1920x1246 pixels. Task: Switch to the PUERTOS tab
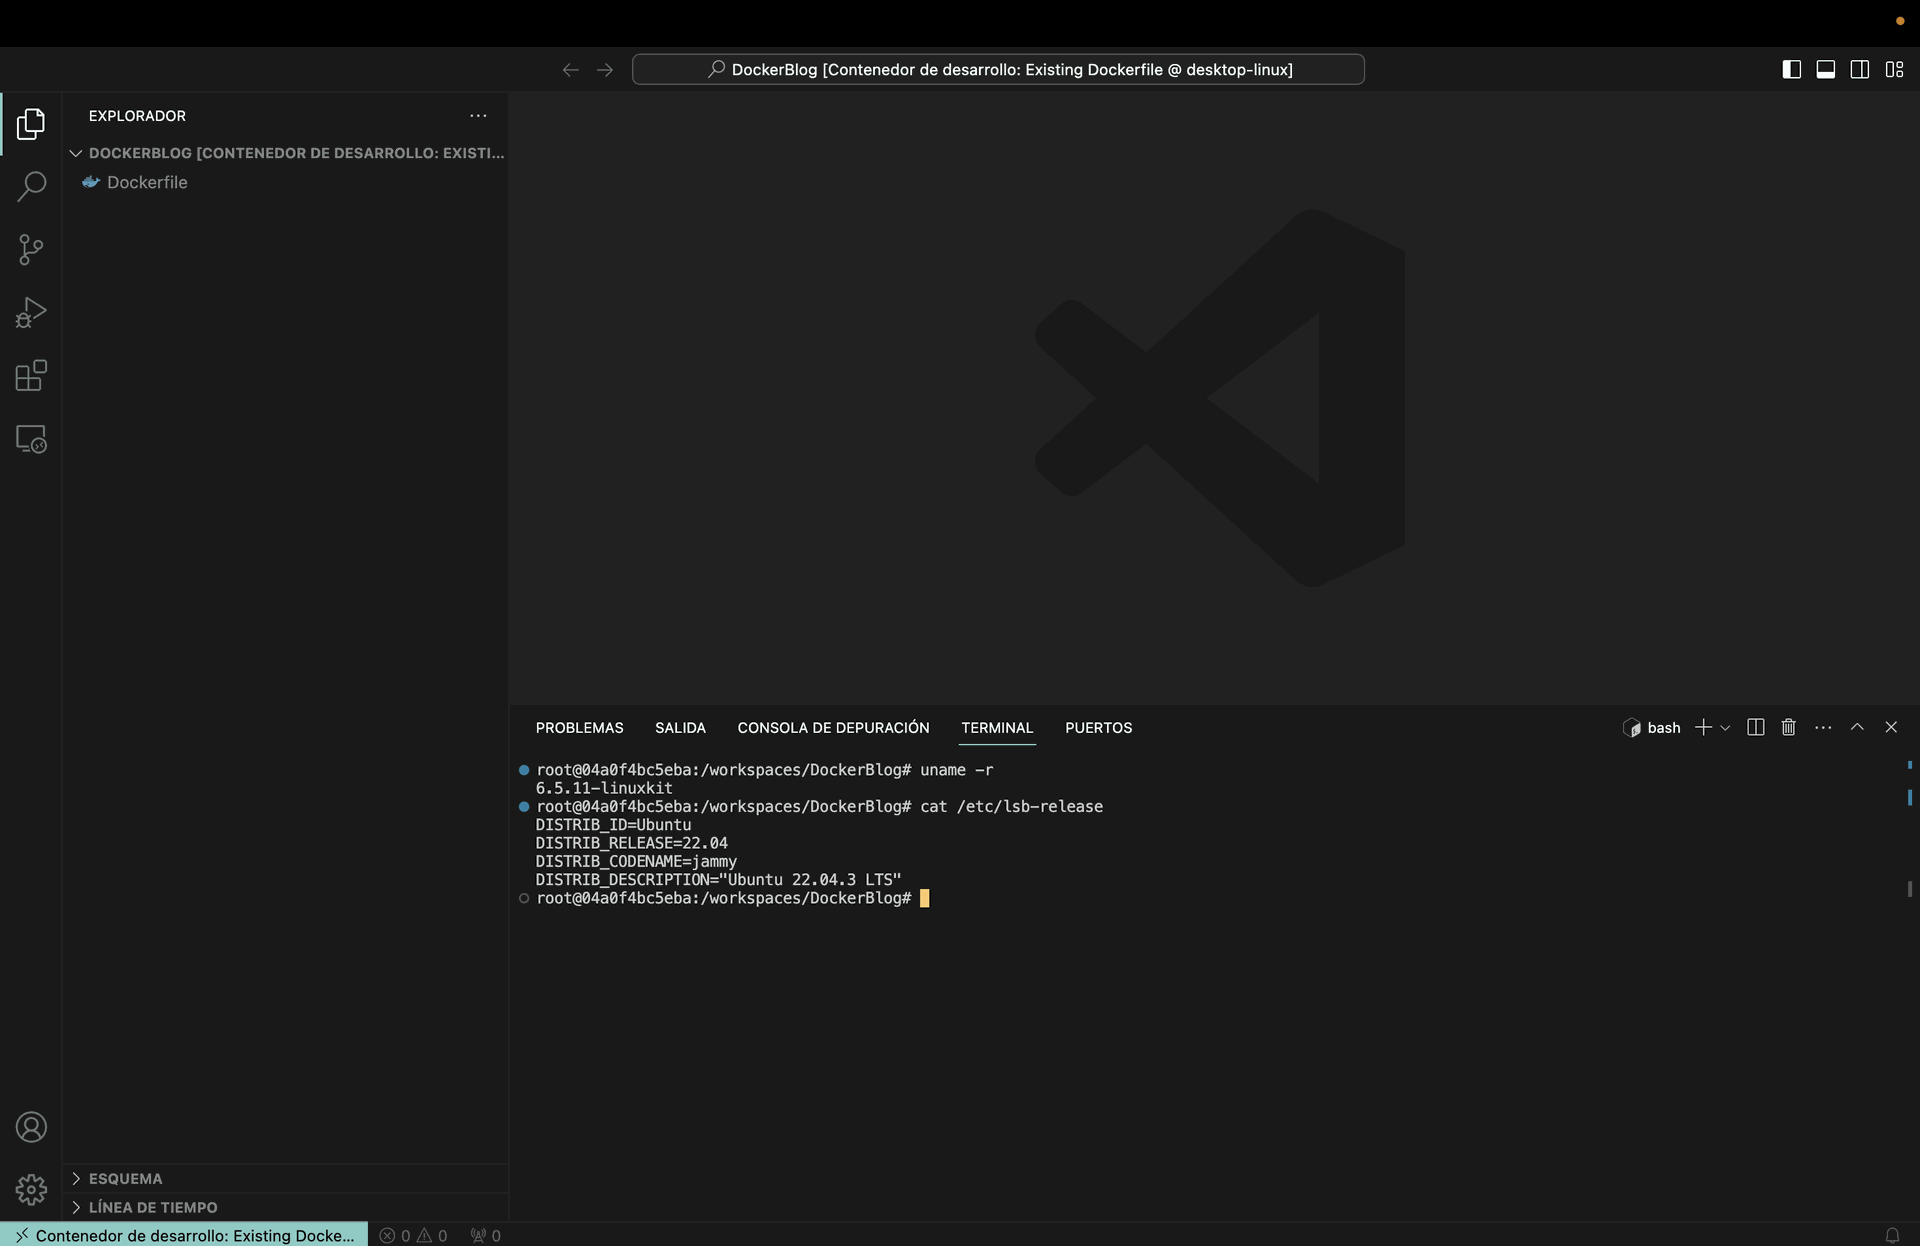point(1098,728)
